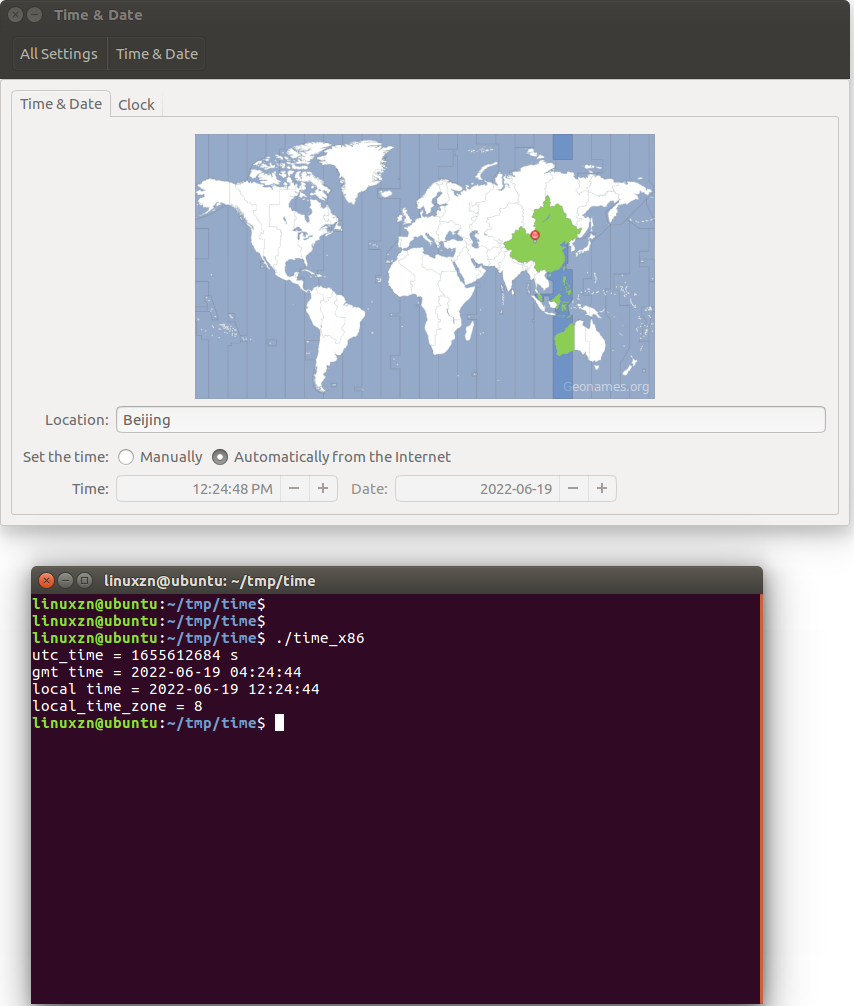Increase the date with the plus button
Viewport: 854px width, 1006px height.
(602, 488)
